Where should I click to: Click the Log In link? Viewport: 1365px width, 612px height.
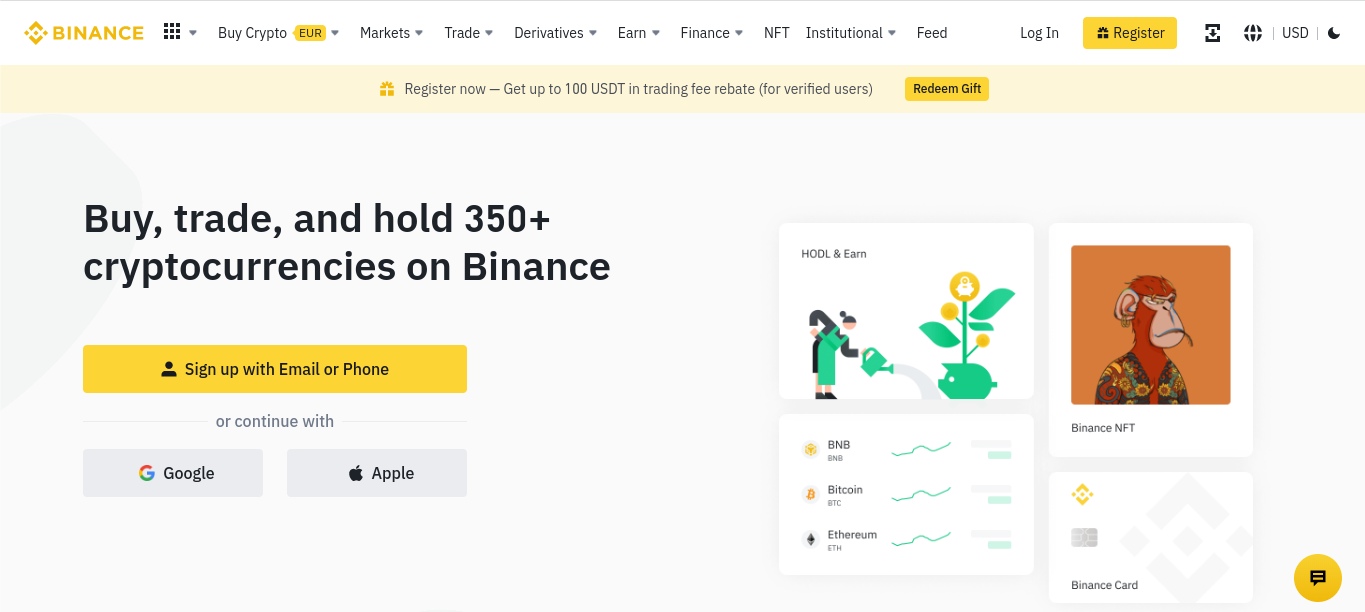click(x=1039, y=33)
